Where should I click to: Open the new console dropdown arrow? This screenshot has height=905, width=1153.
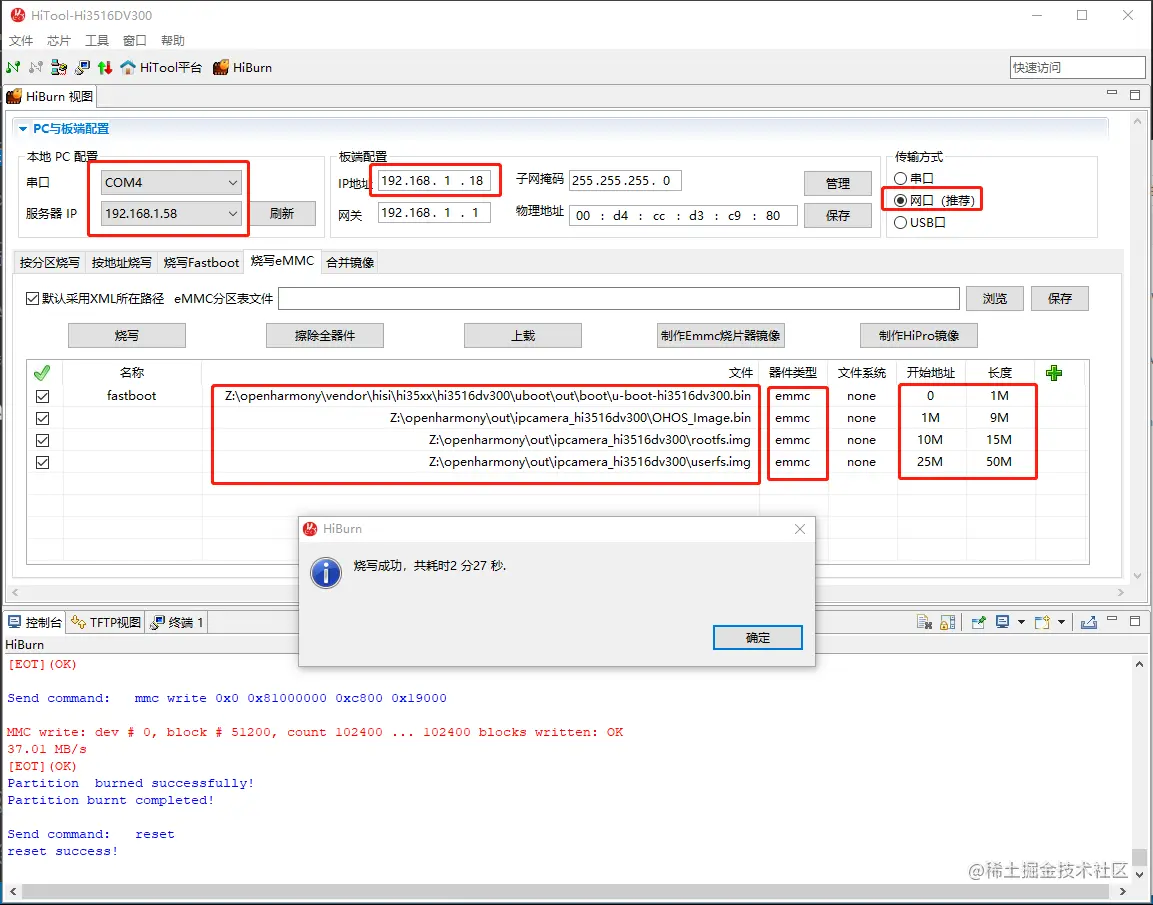pyautogui.click(x=1061, y=623)
